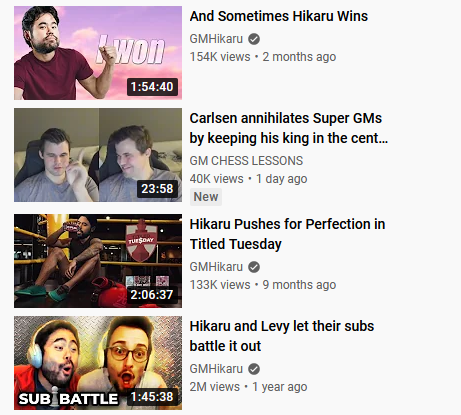Open the SUB BATTLE thumbnail
The width and height of the screenshot is (461, 415).
(98, 363)
